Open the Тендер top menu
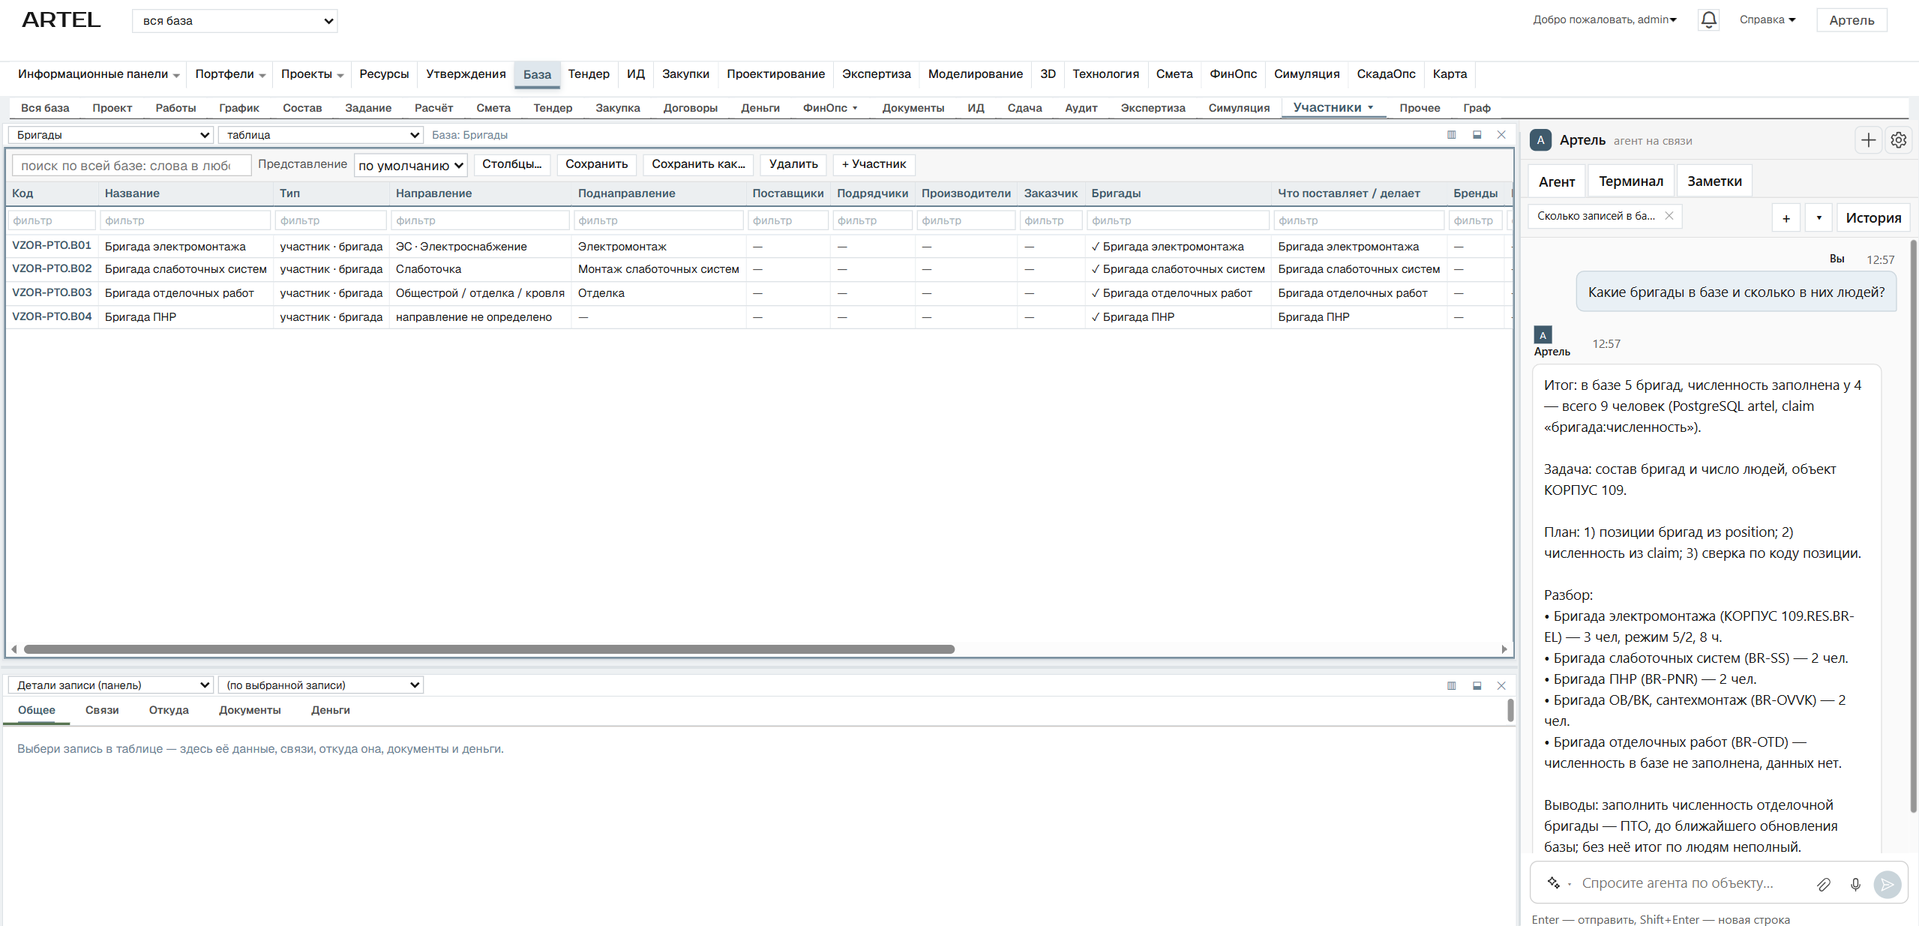The width and height of the screenshot is (1919, 926). pyautogui.click(x=588, y=74)
